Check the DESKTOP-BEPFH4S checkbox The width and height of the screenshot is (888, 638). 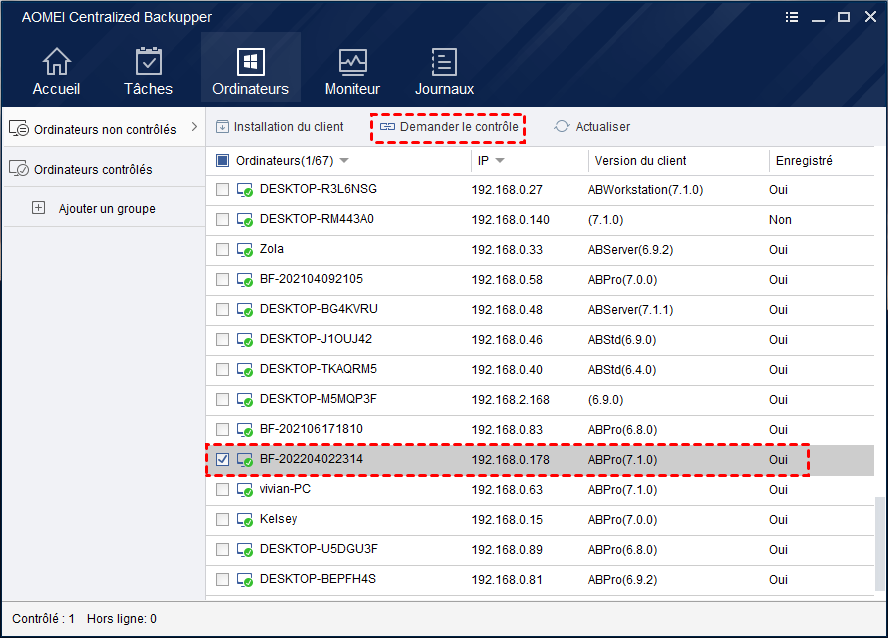(x=223, y=580)
